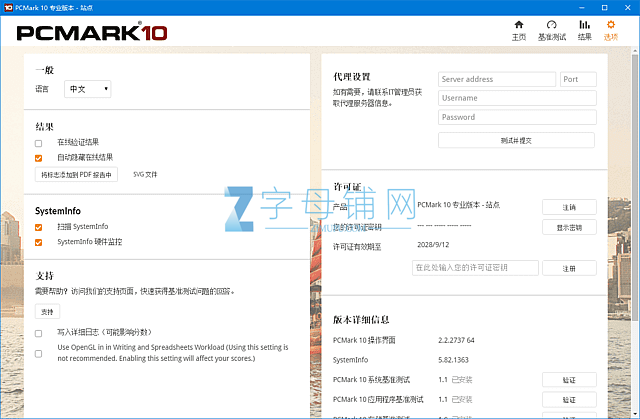This screenshot has width=640, height=419.
Task: Enable the Use OpenGL in Writing checkbox
Action: tap(38, 354)
